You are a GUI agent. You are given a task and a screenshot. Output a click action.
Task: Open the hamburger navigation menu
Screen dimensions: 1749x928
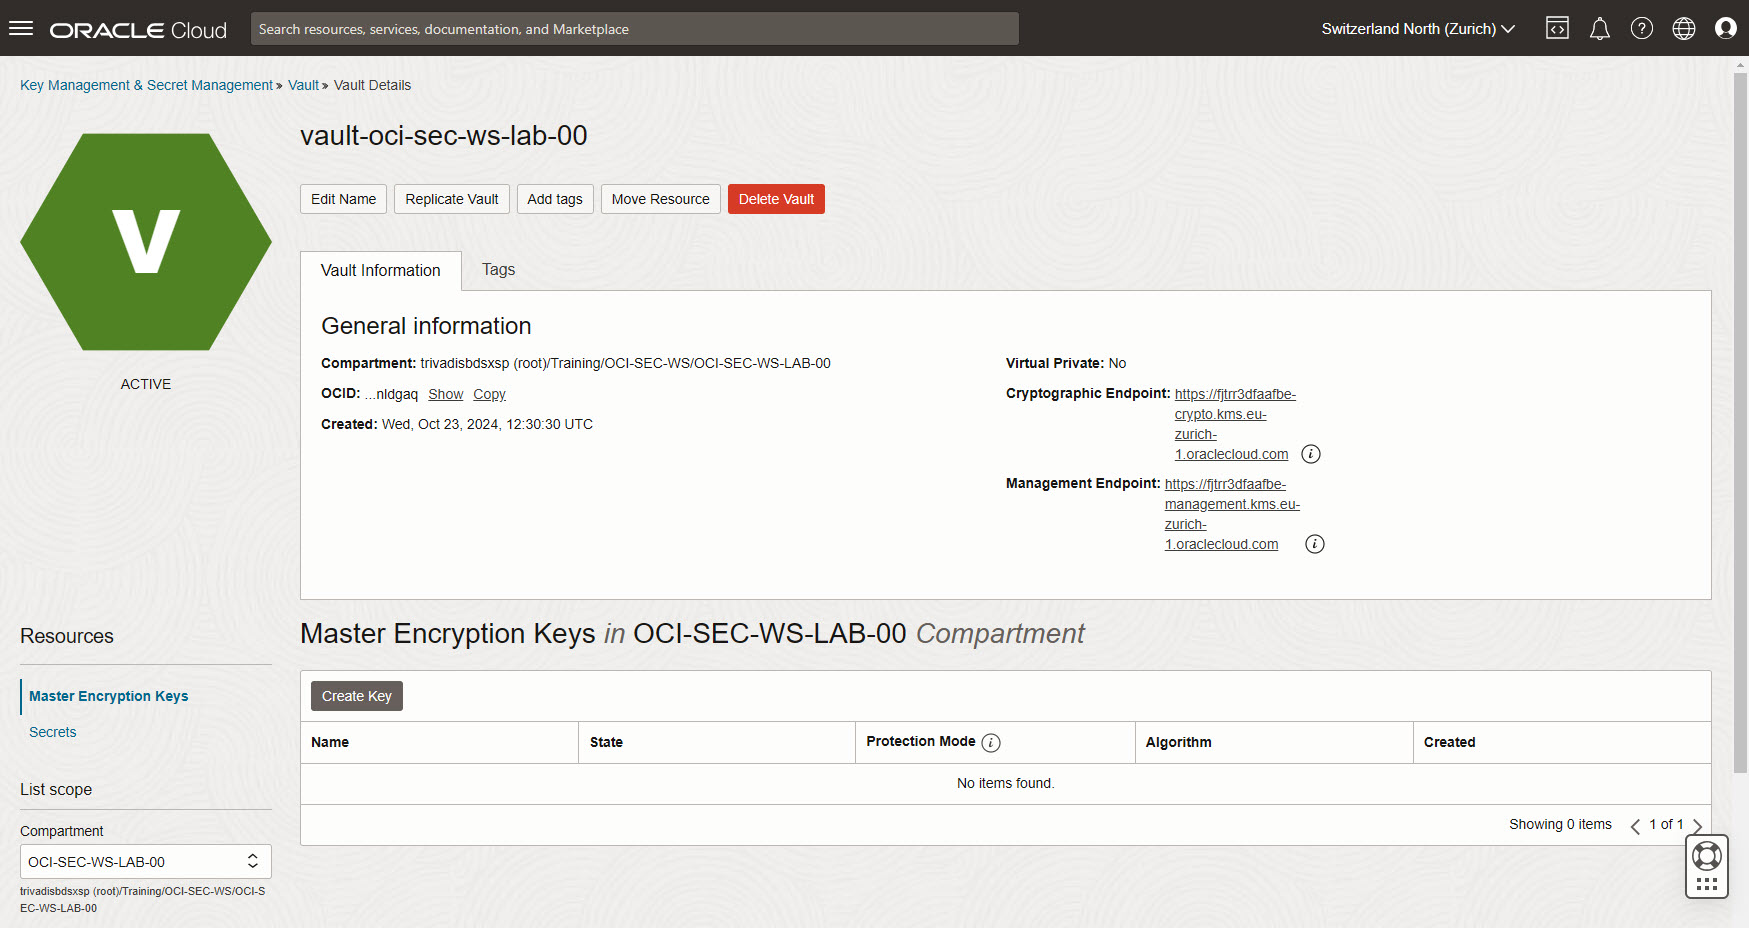[x=21, y=28]
